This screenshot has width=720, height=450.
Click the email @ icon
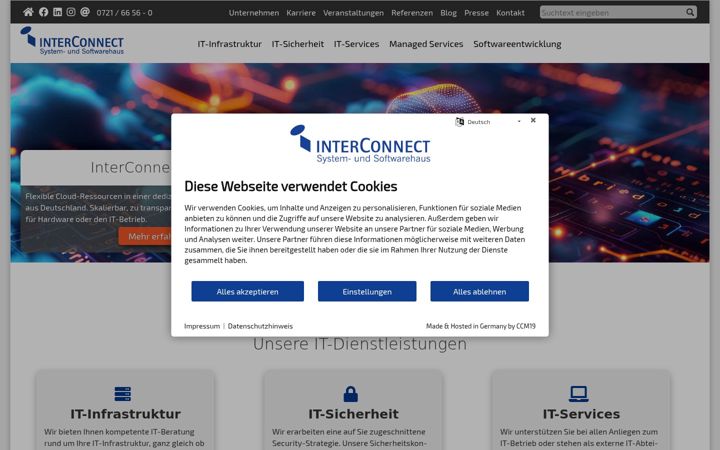click(85, 12)
